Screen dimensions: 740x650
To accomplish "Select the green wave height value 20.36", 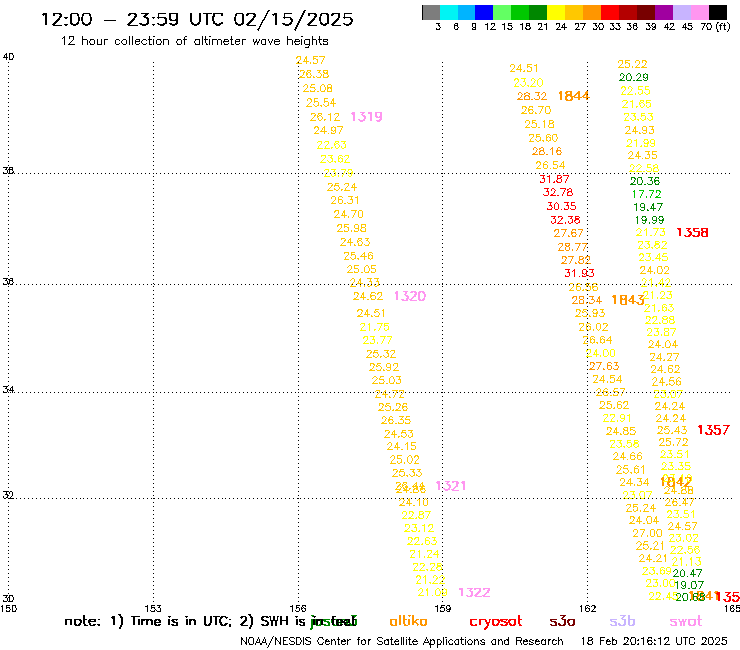I will 645,181.
